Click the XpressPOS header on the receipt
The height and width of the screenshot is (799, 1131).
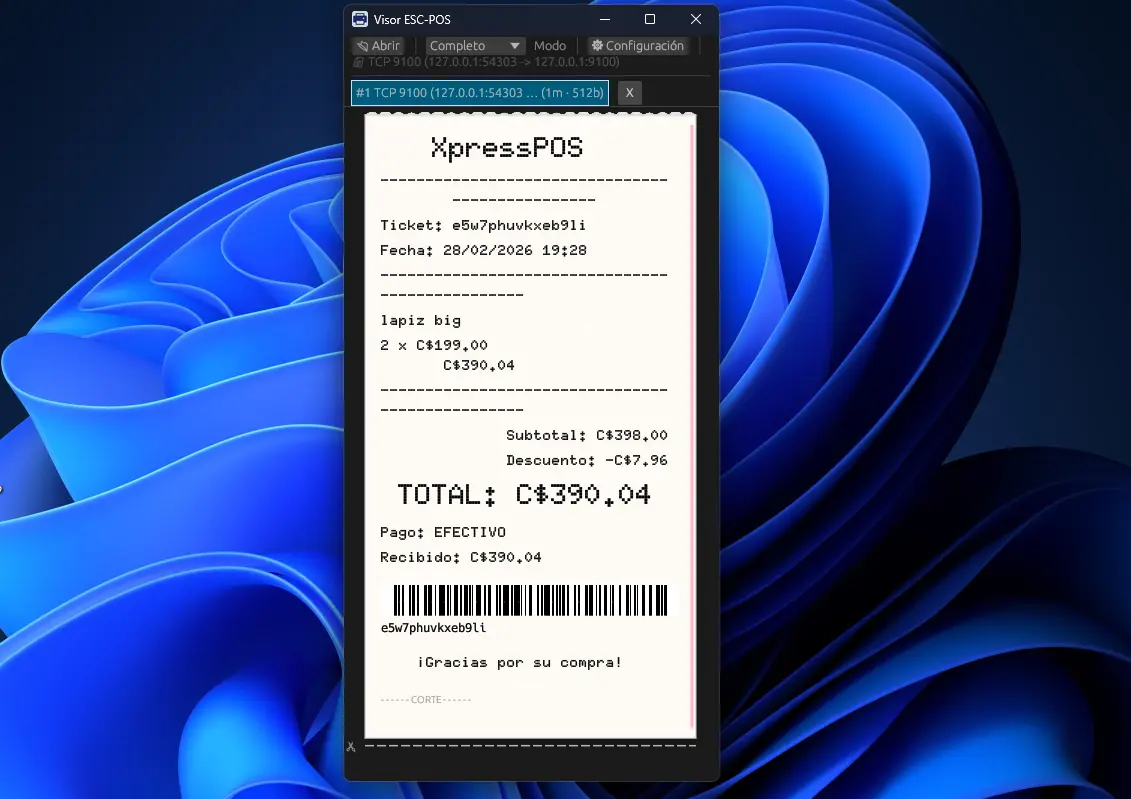pyautogui.click(x=507, y=147)
